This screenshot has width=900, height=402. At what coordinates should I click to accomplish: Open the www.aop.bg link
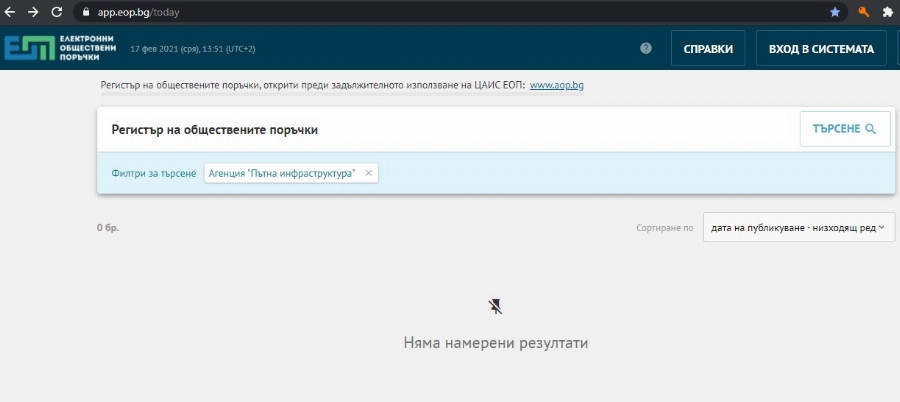[x=556, y=85]
